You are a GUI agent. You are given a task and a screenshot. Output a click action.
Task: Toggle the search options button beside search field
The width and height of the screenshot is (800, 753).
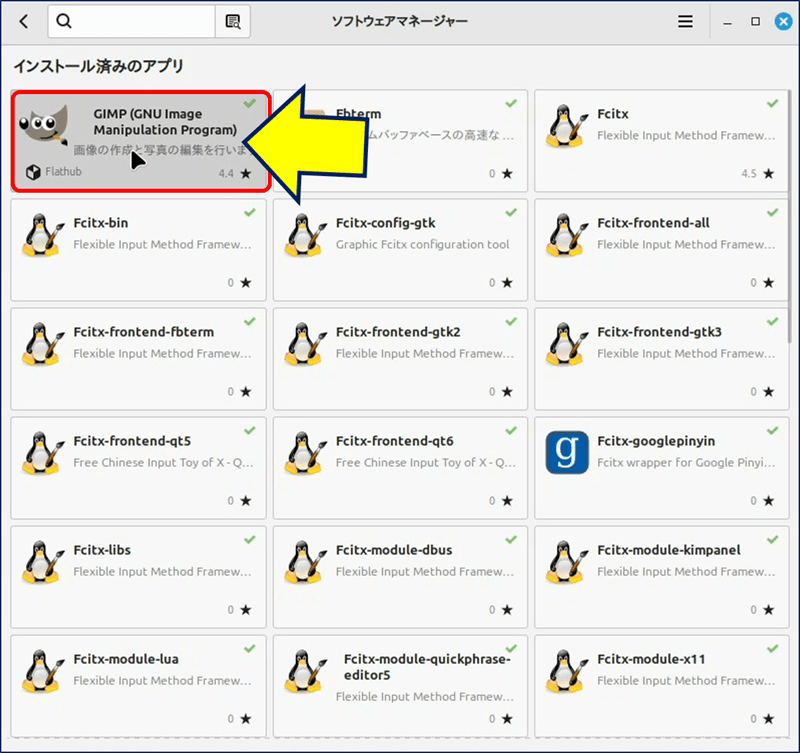[233, 21]
